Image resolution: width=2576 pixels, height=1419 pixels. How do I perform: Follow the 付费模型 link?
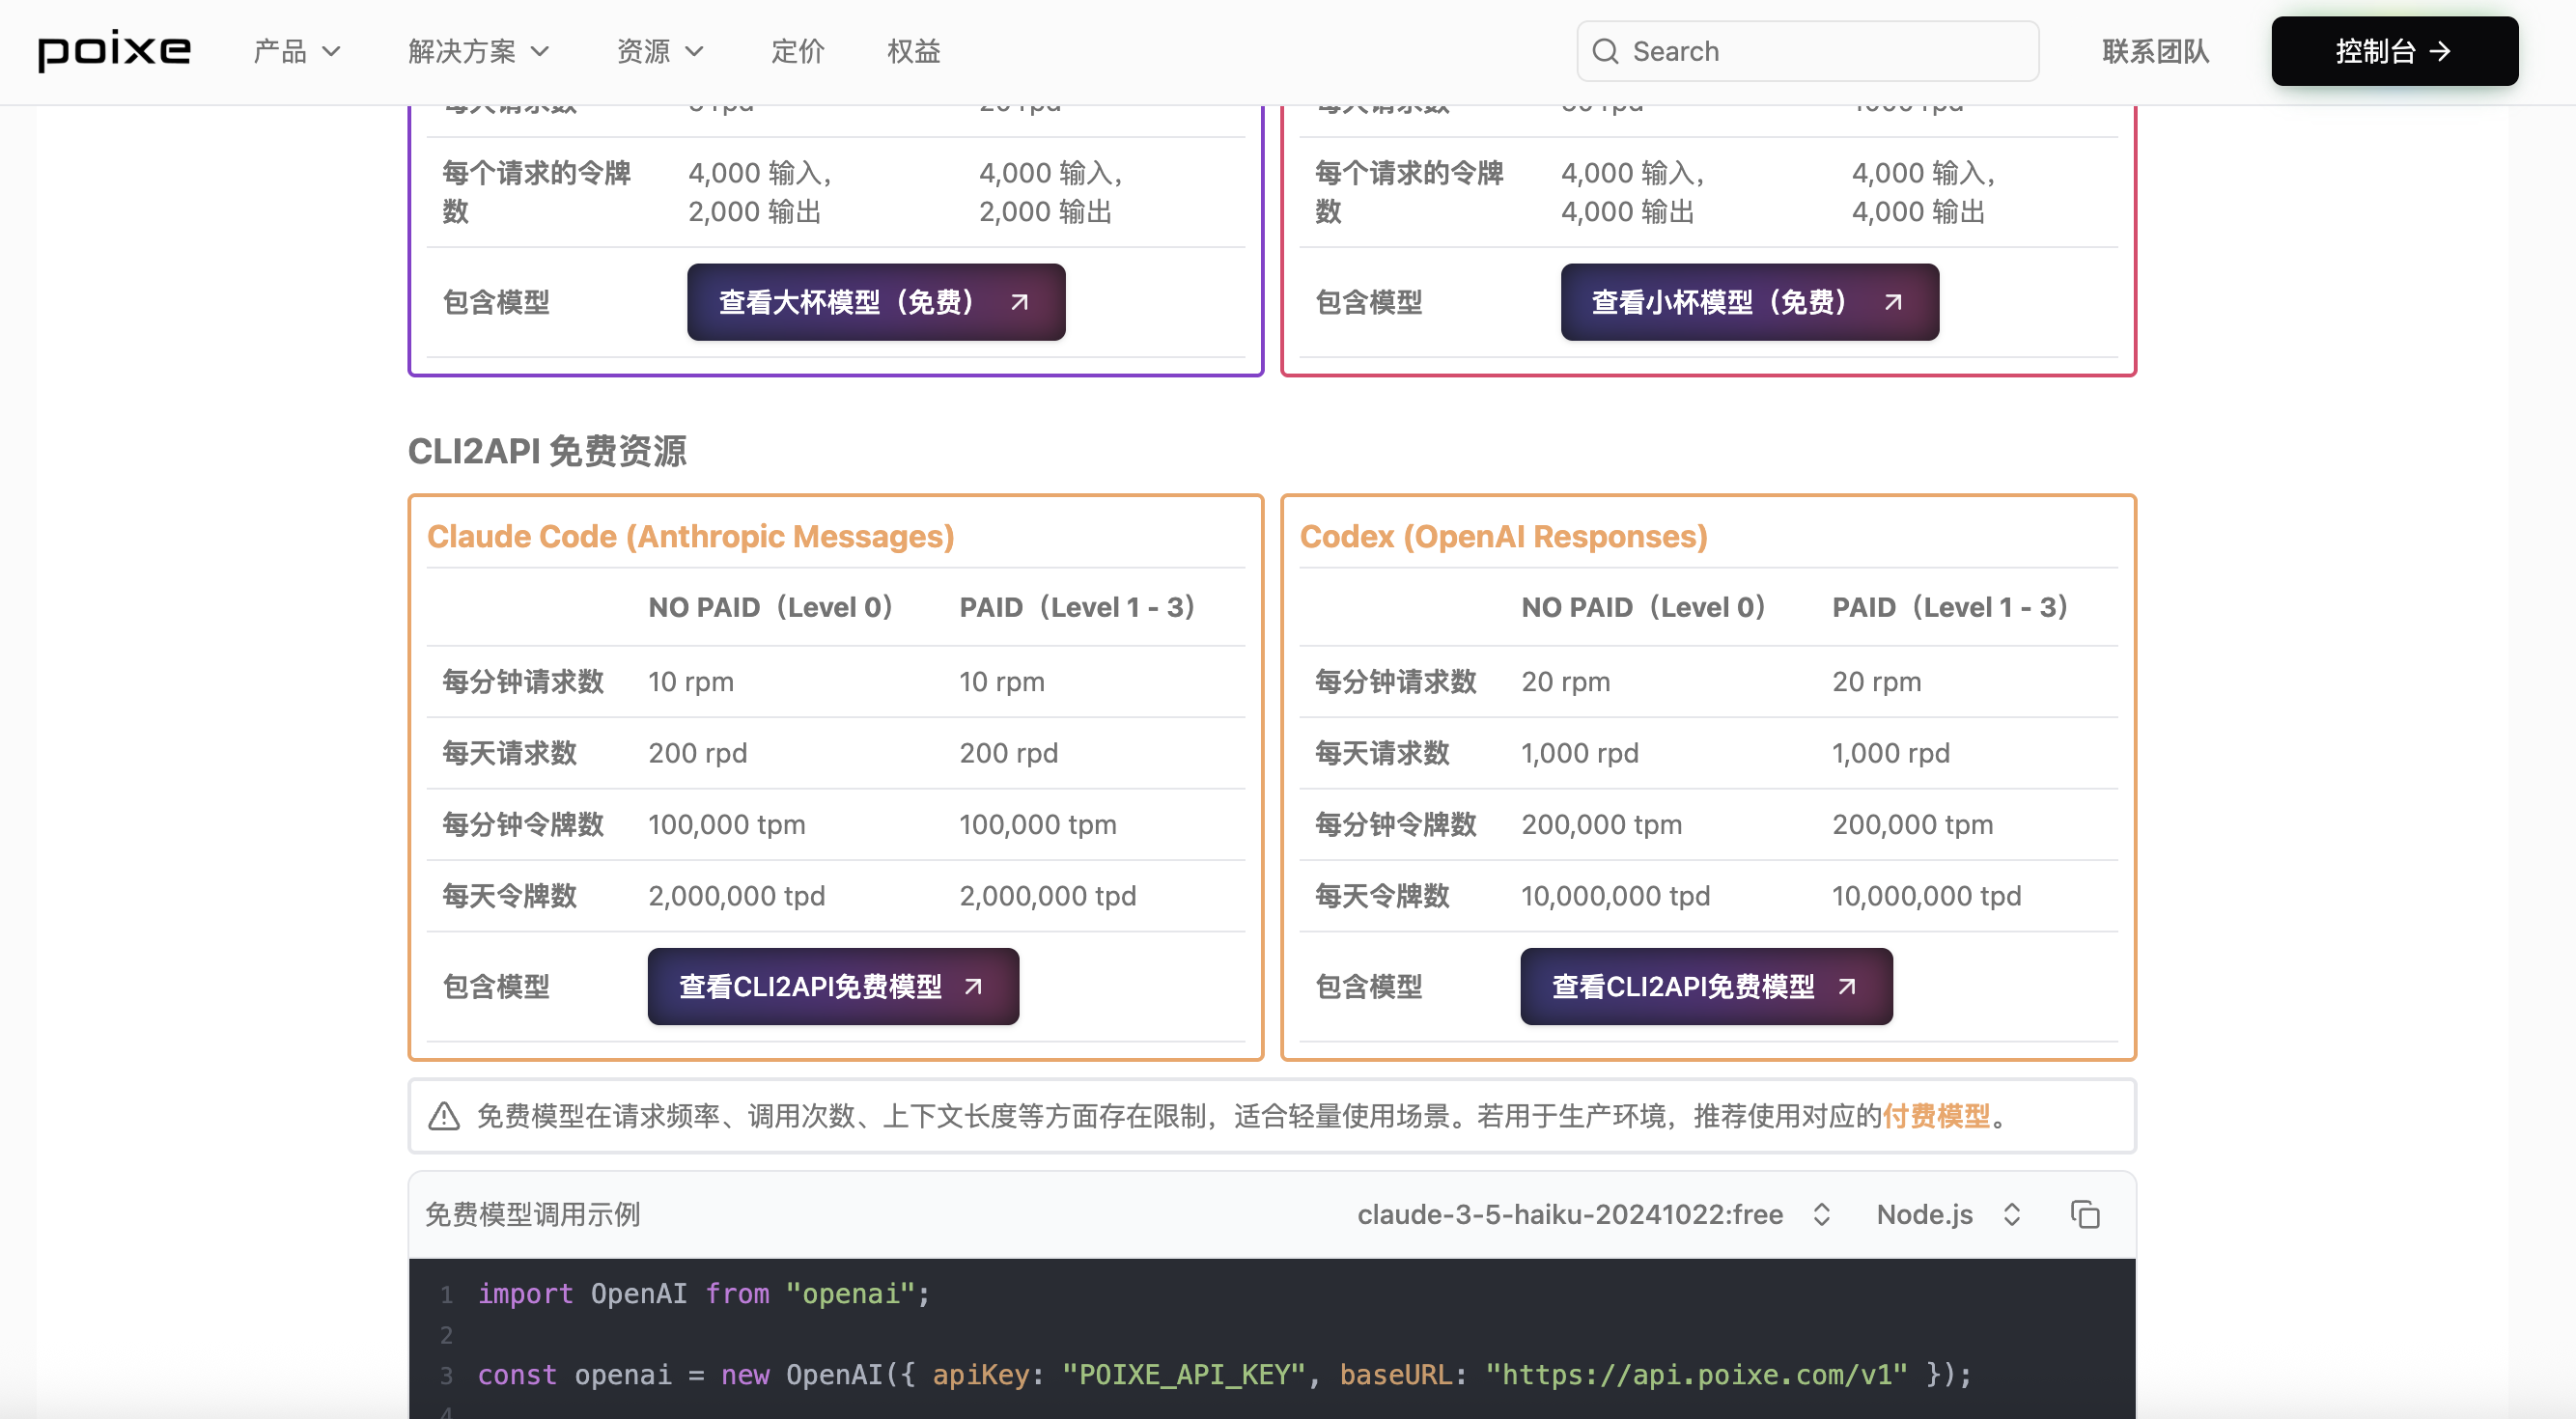(1936, 1116)
